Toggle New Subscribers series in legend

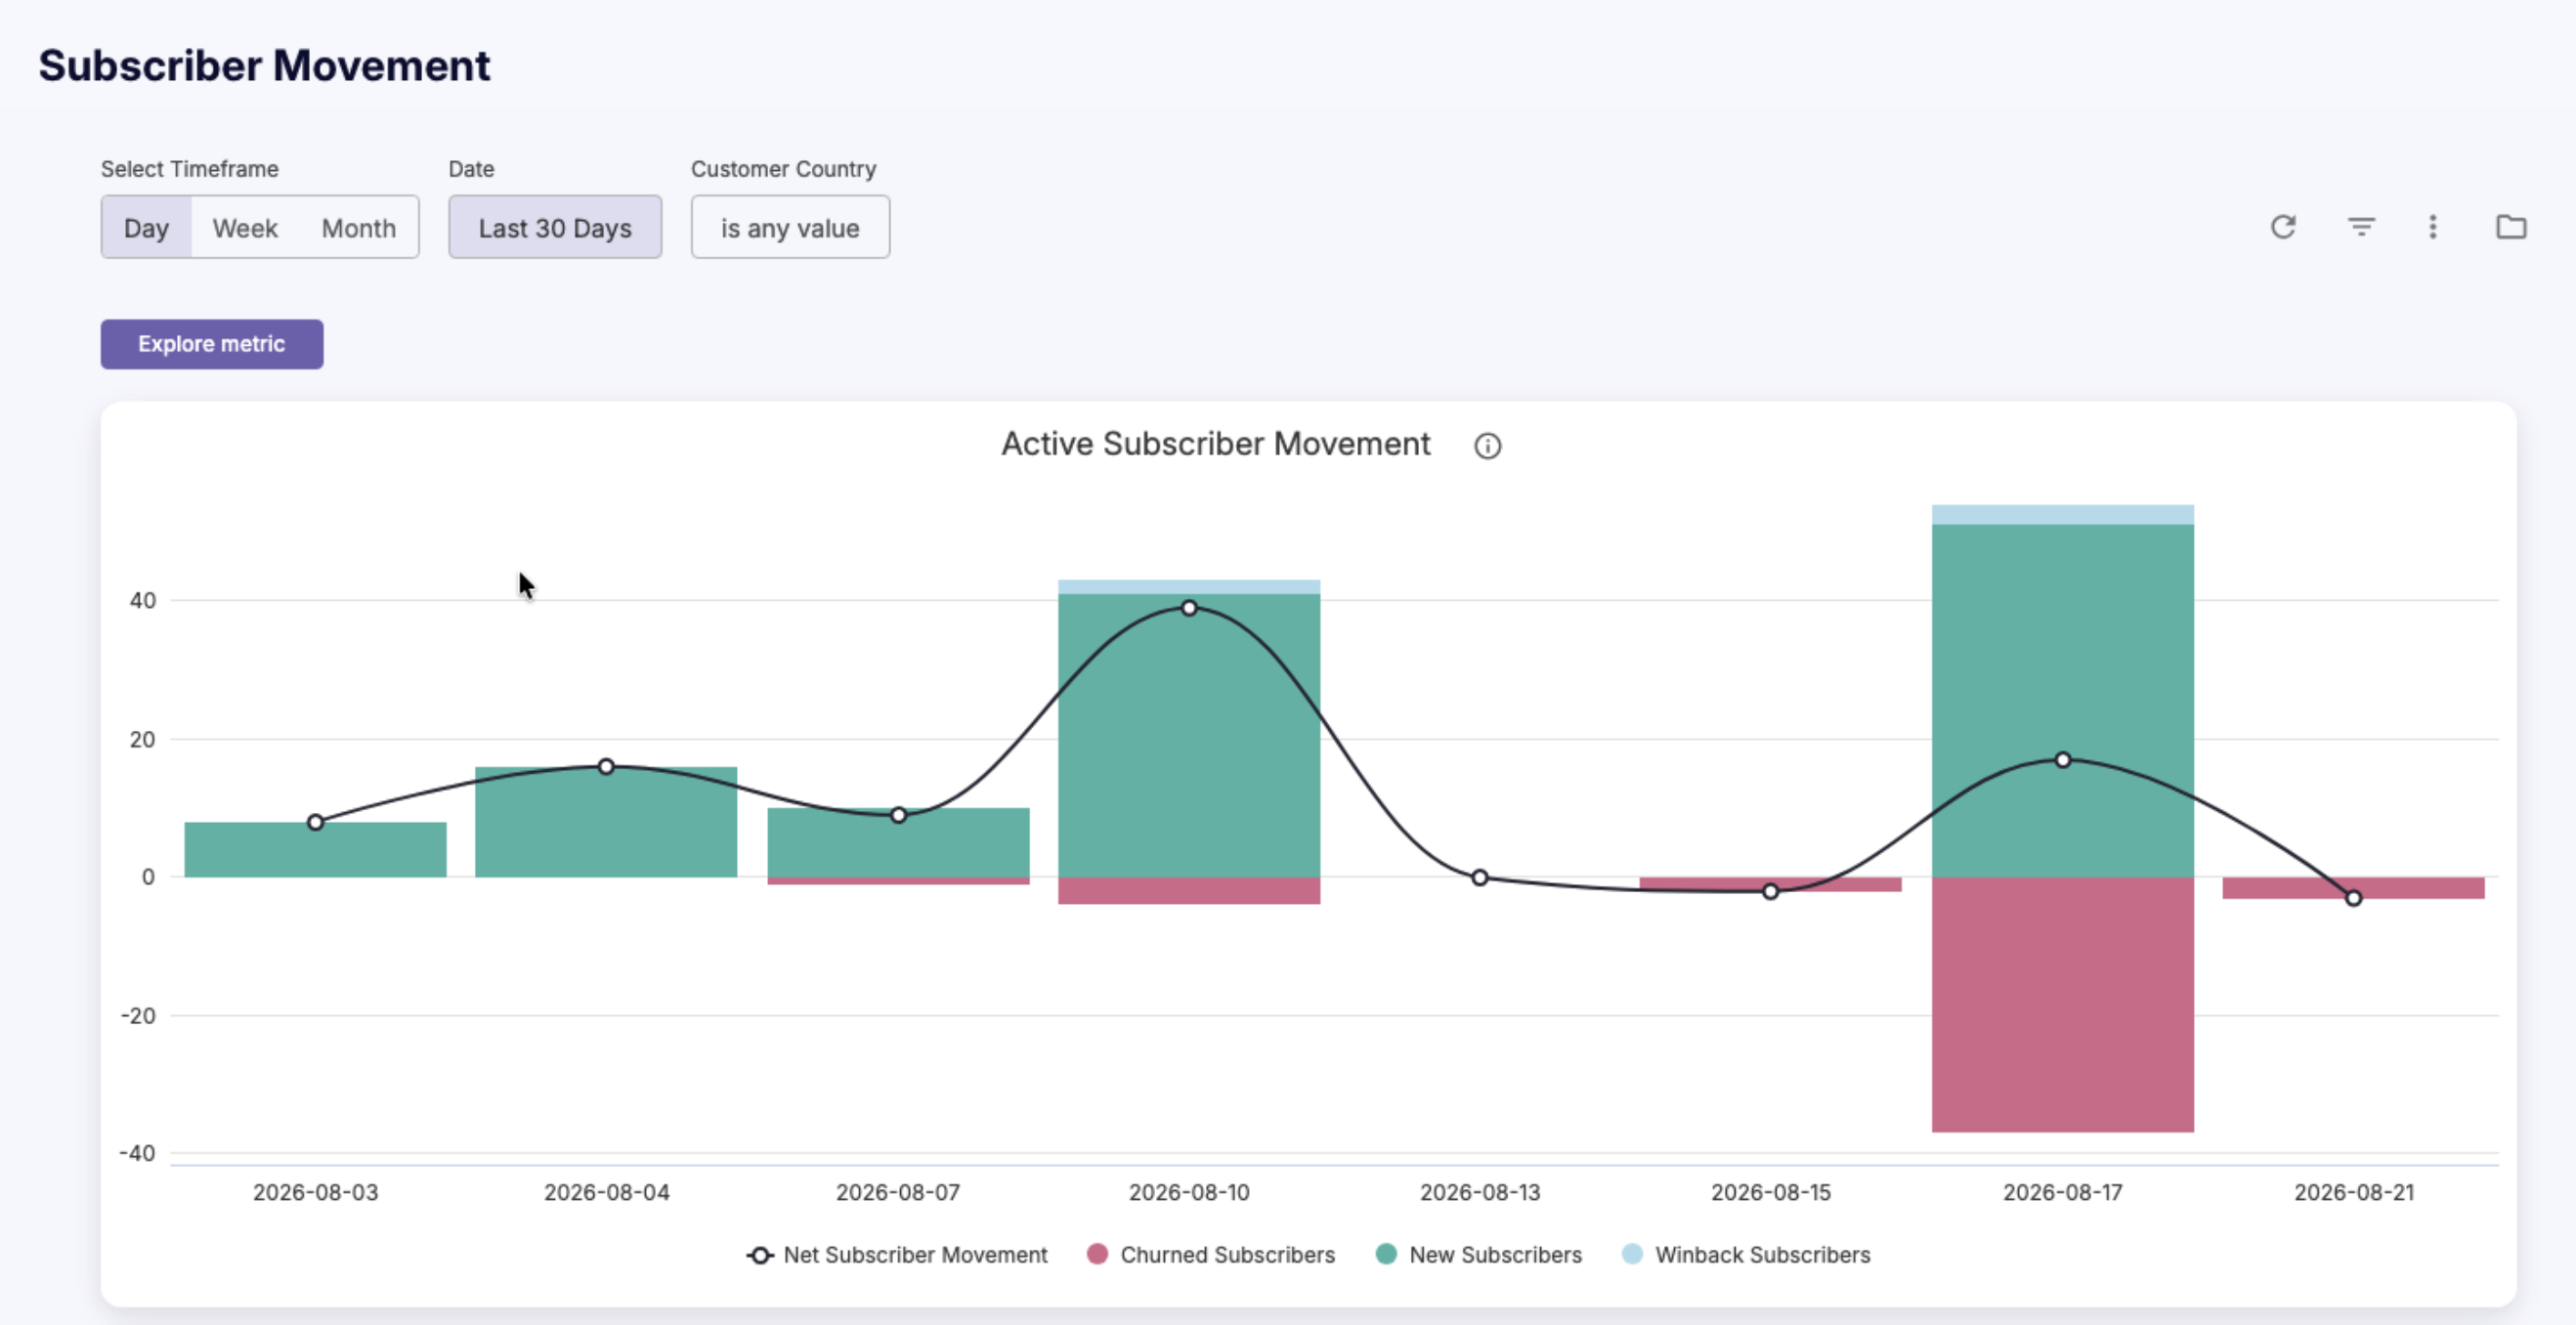click(1479, 1255)
